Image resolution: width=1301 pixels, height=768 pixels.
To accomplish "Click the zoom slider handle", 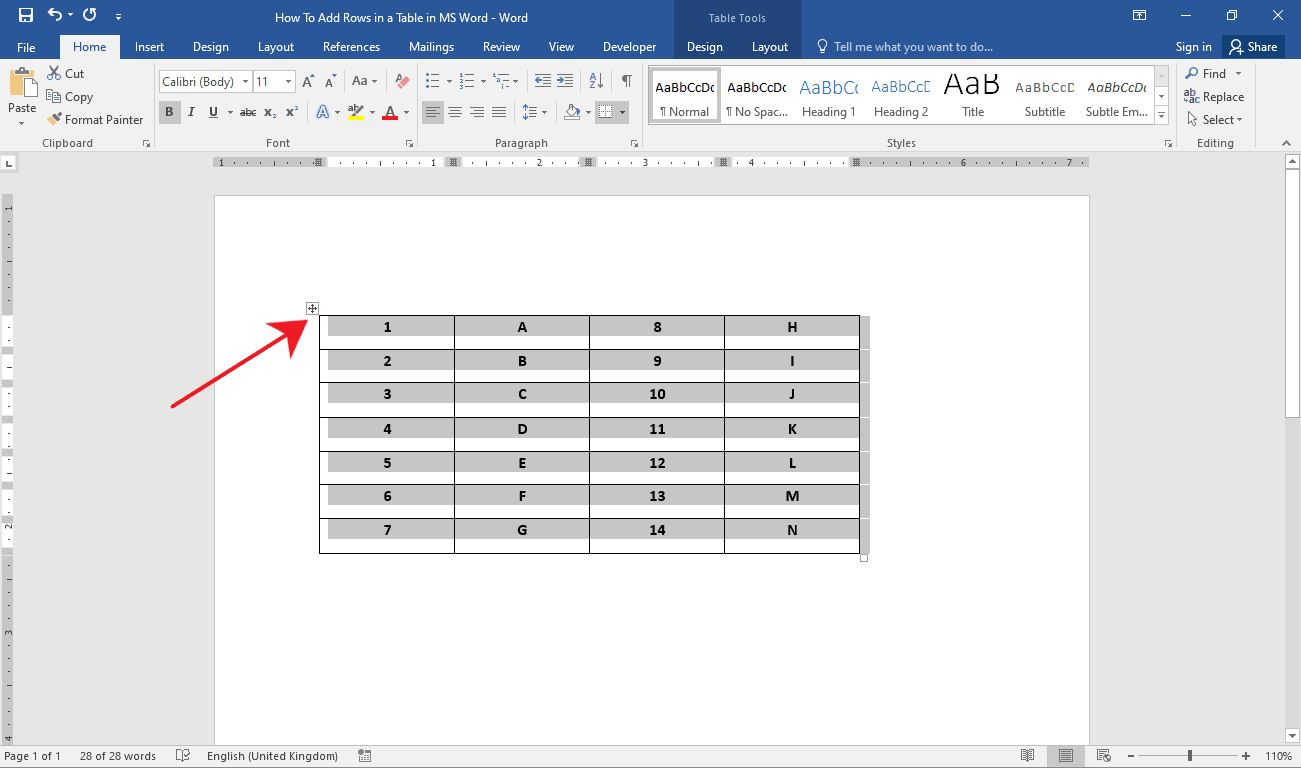I will tap(1190, 756).
